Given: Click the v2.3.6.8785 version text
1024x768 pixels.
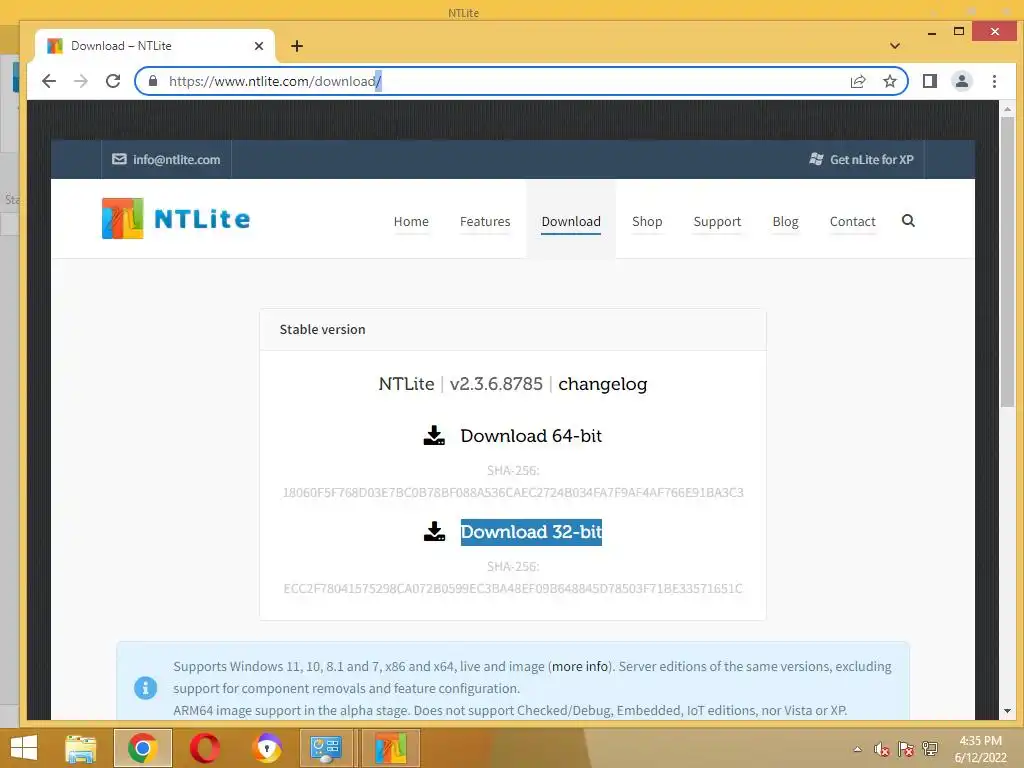Looking at the screenshot, I should (x=496, y=384).
